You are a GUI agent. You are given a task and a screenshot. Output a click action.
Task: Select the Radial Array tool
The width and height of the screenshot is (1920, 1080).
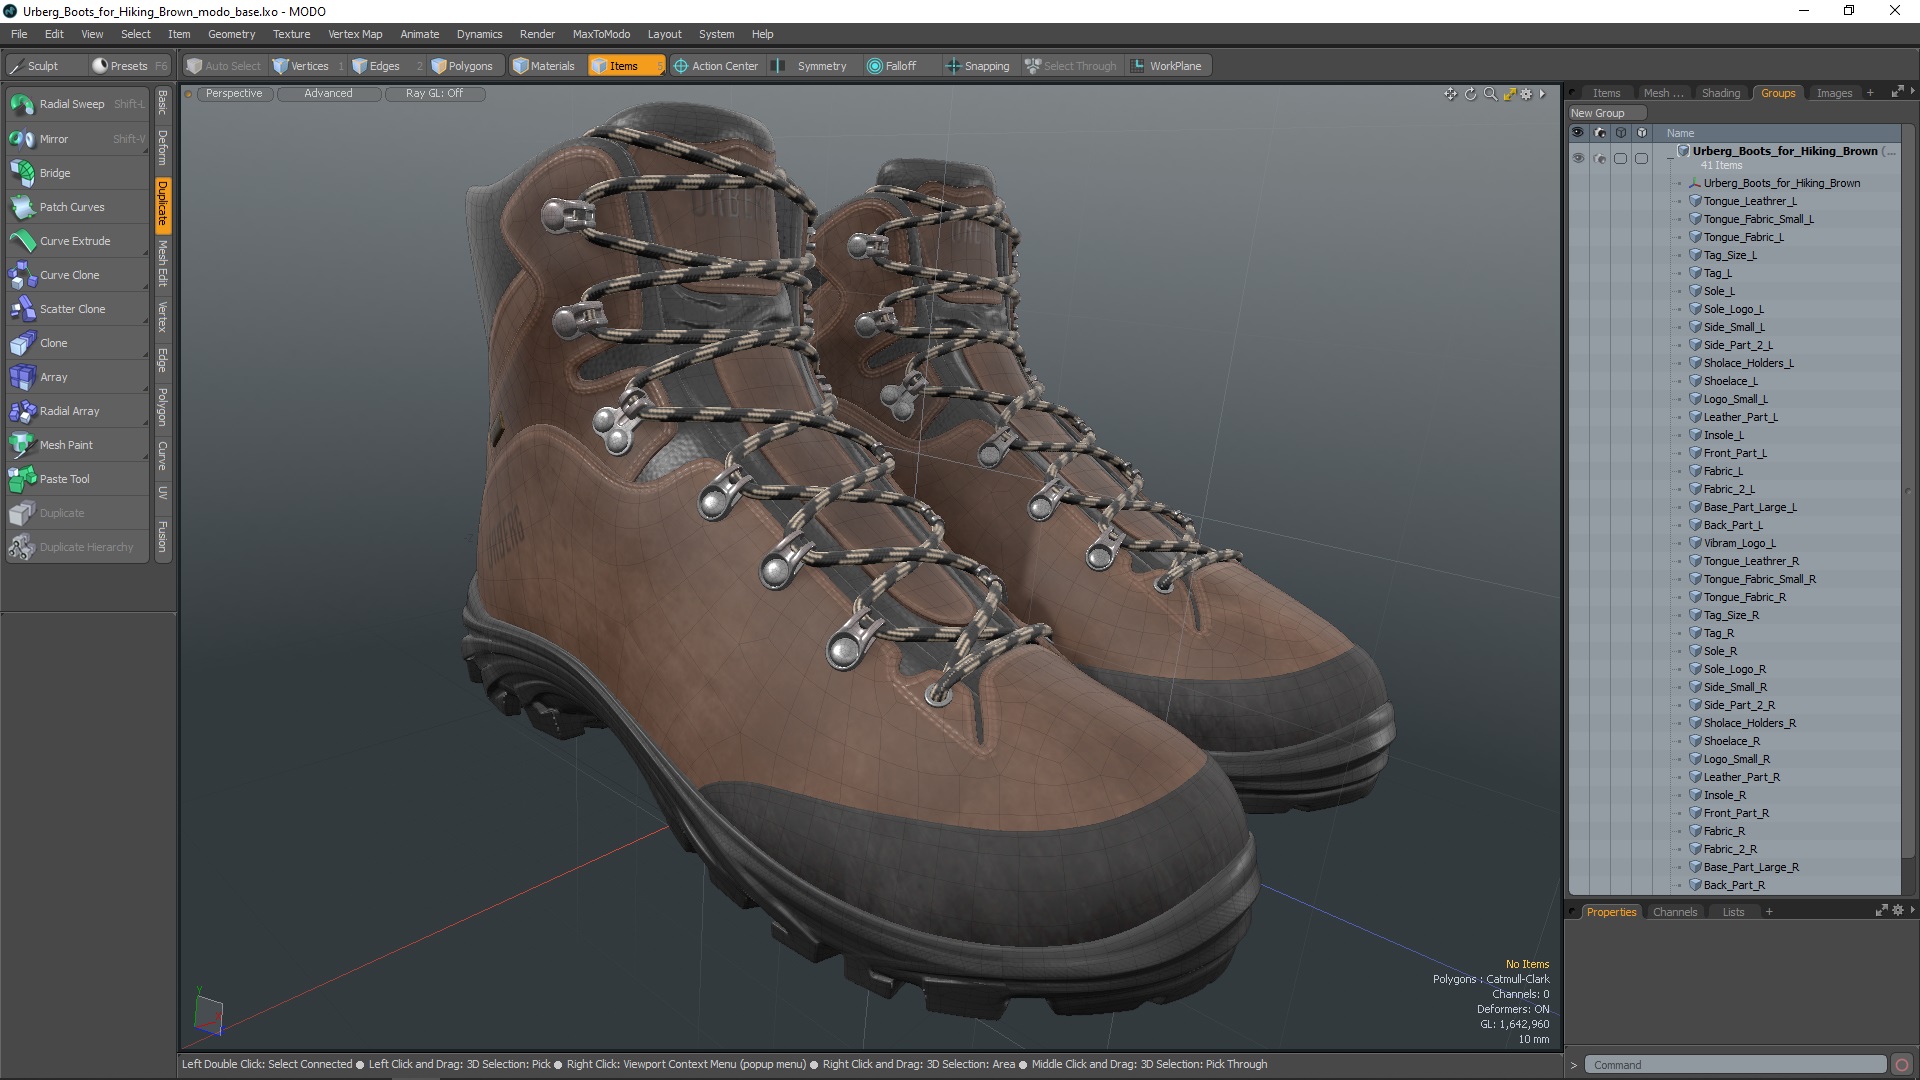pyautogui.click(x=77, y=411)
